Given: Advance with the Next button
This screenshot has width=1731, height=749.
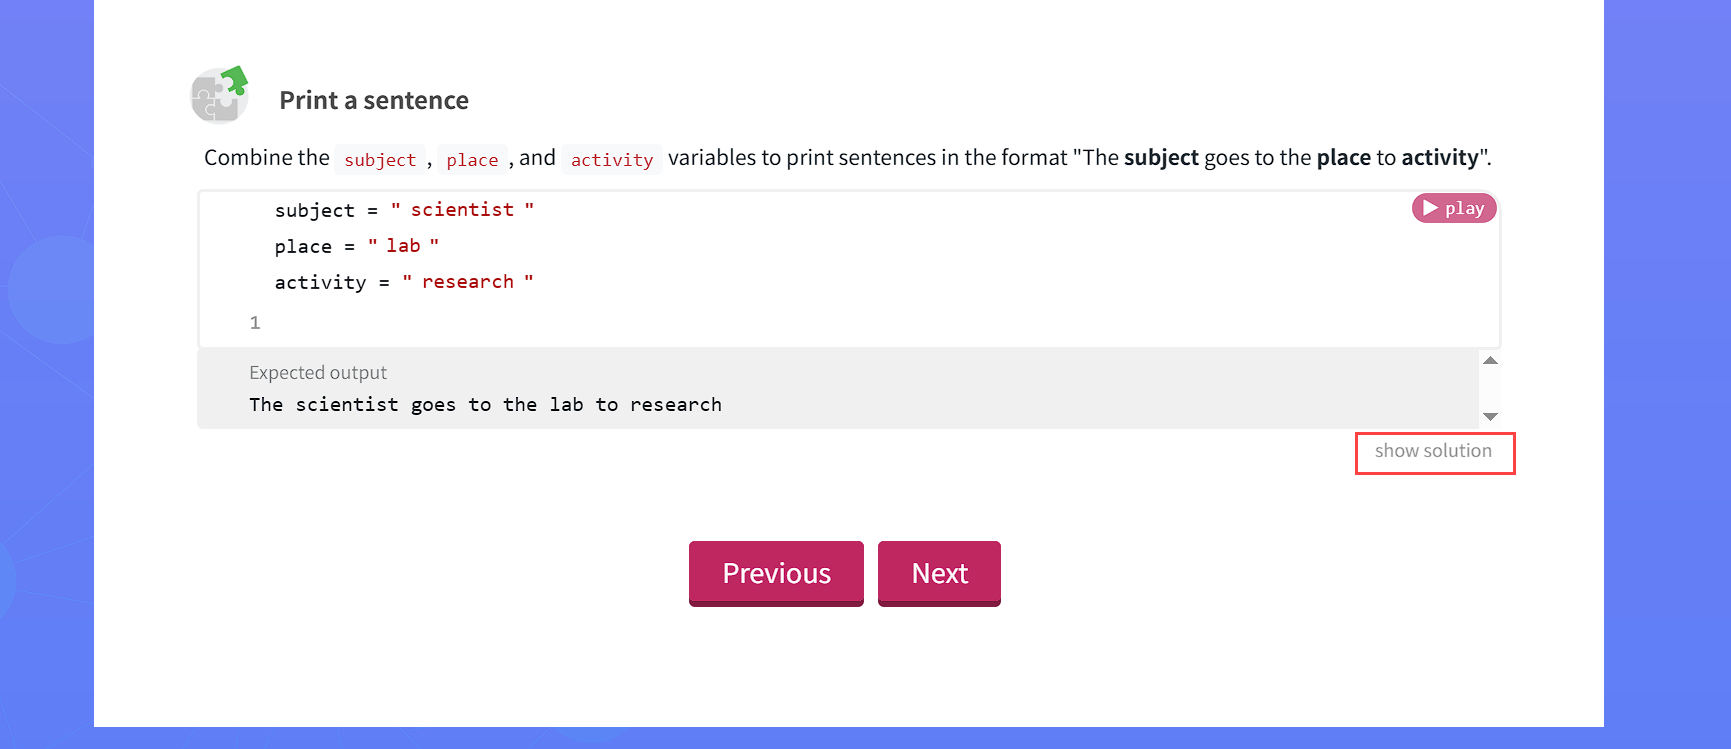Looking at the screenshot, I should 939,573.
